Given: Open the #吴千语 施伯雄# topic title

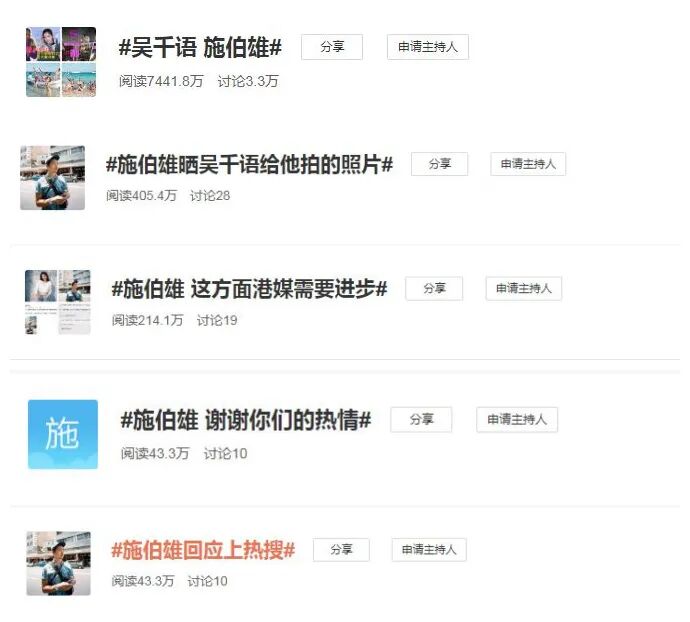Looking at the screenshot, I should [x=200, y=47].
